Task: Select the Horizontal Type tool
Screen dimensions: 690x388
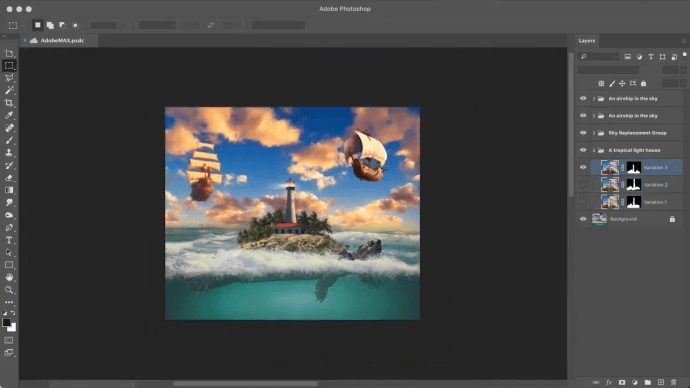Action: [x=9, y=240]
